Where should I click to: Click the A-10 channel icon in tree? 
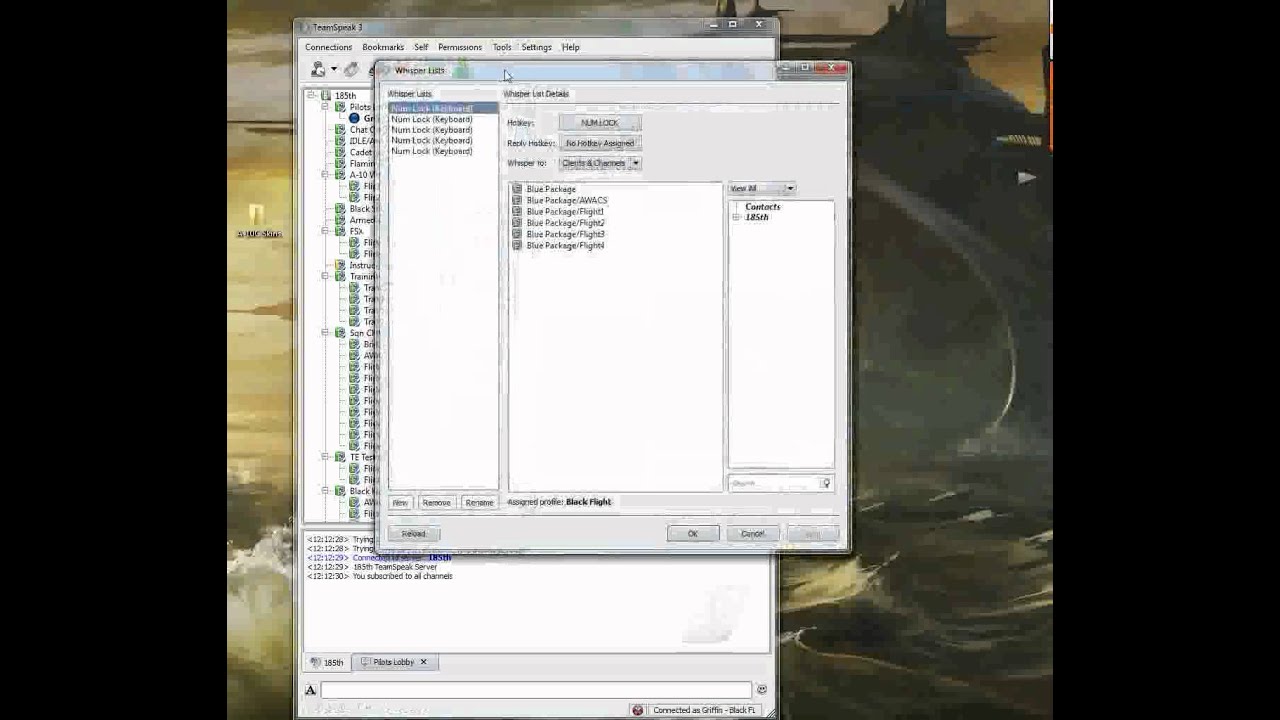click(340, 175)
